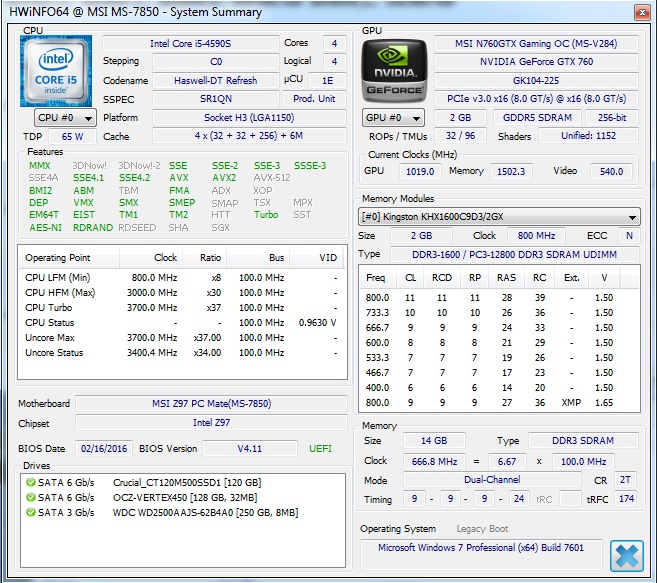657x583 pixels.
Task: Click the CL column header
Action: click(x=410, y=278)
